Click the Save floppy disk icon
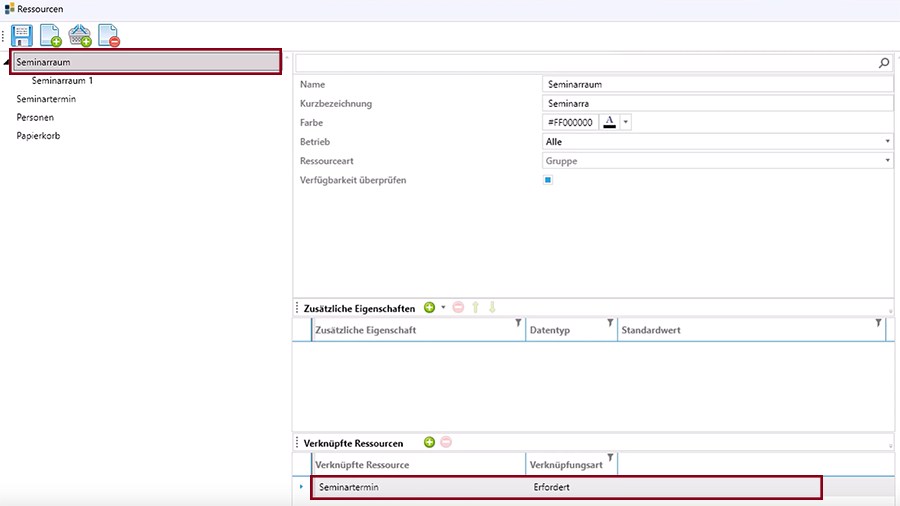The image size is (900, 506). point(22,37)
